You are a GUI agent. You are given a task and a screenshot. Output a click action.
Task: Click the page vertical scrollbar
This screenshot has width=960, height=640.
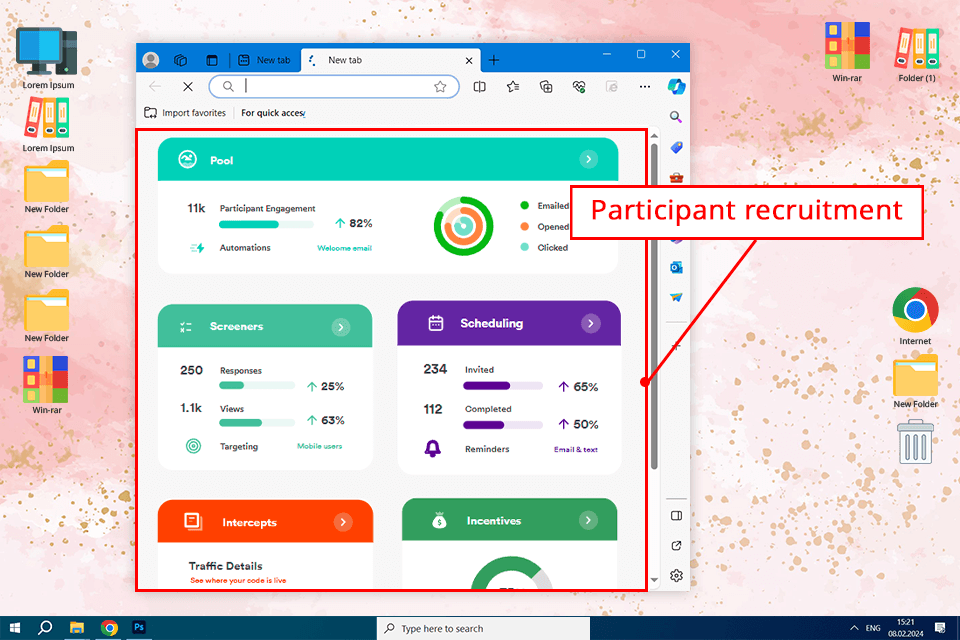click(654, 306)
